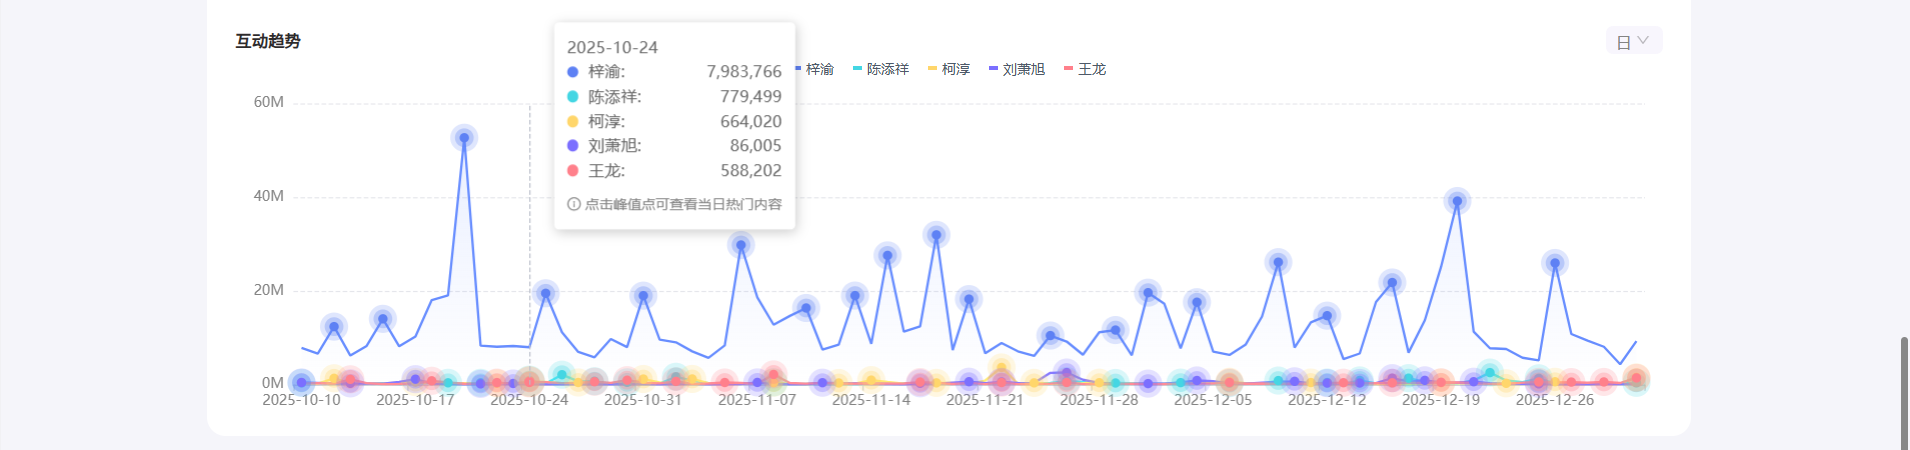
Task: Click the blue point at 2025-10-10 on axis
Action: tap(301, 382)
